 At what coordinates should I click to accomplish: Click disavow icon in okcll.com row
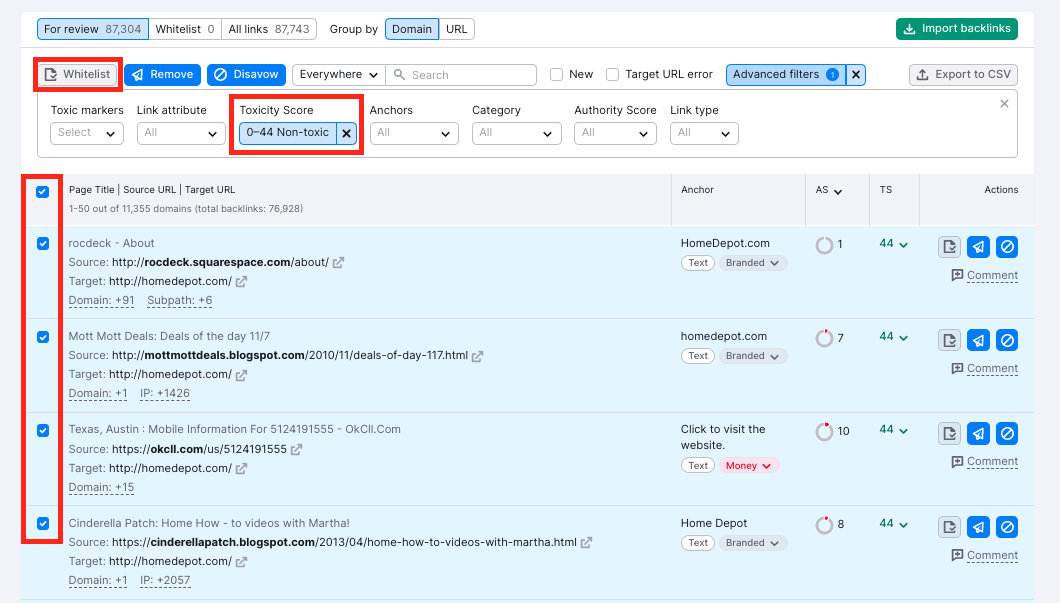[1007, 433]
